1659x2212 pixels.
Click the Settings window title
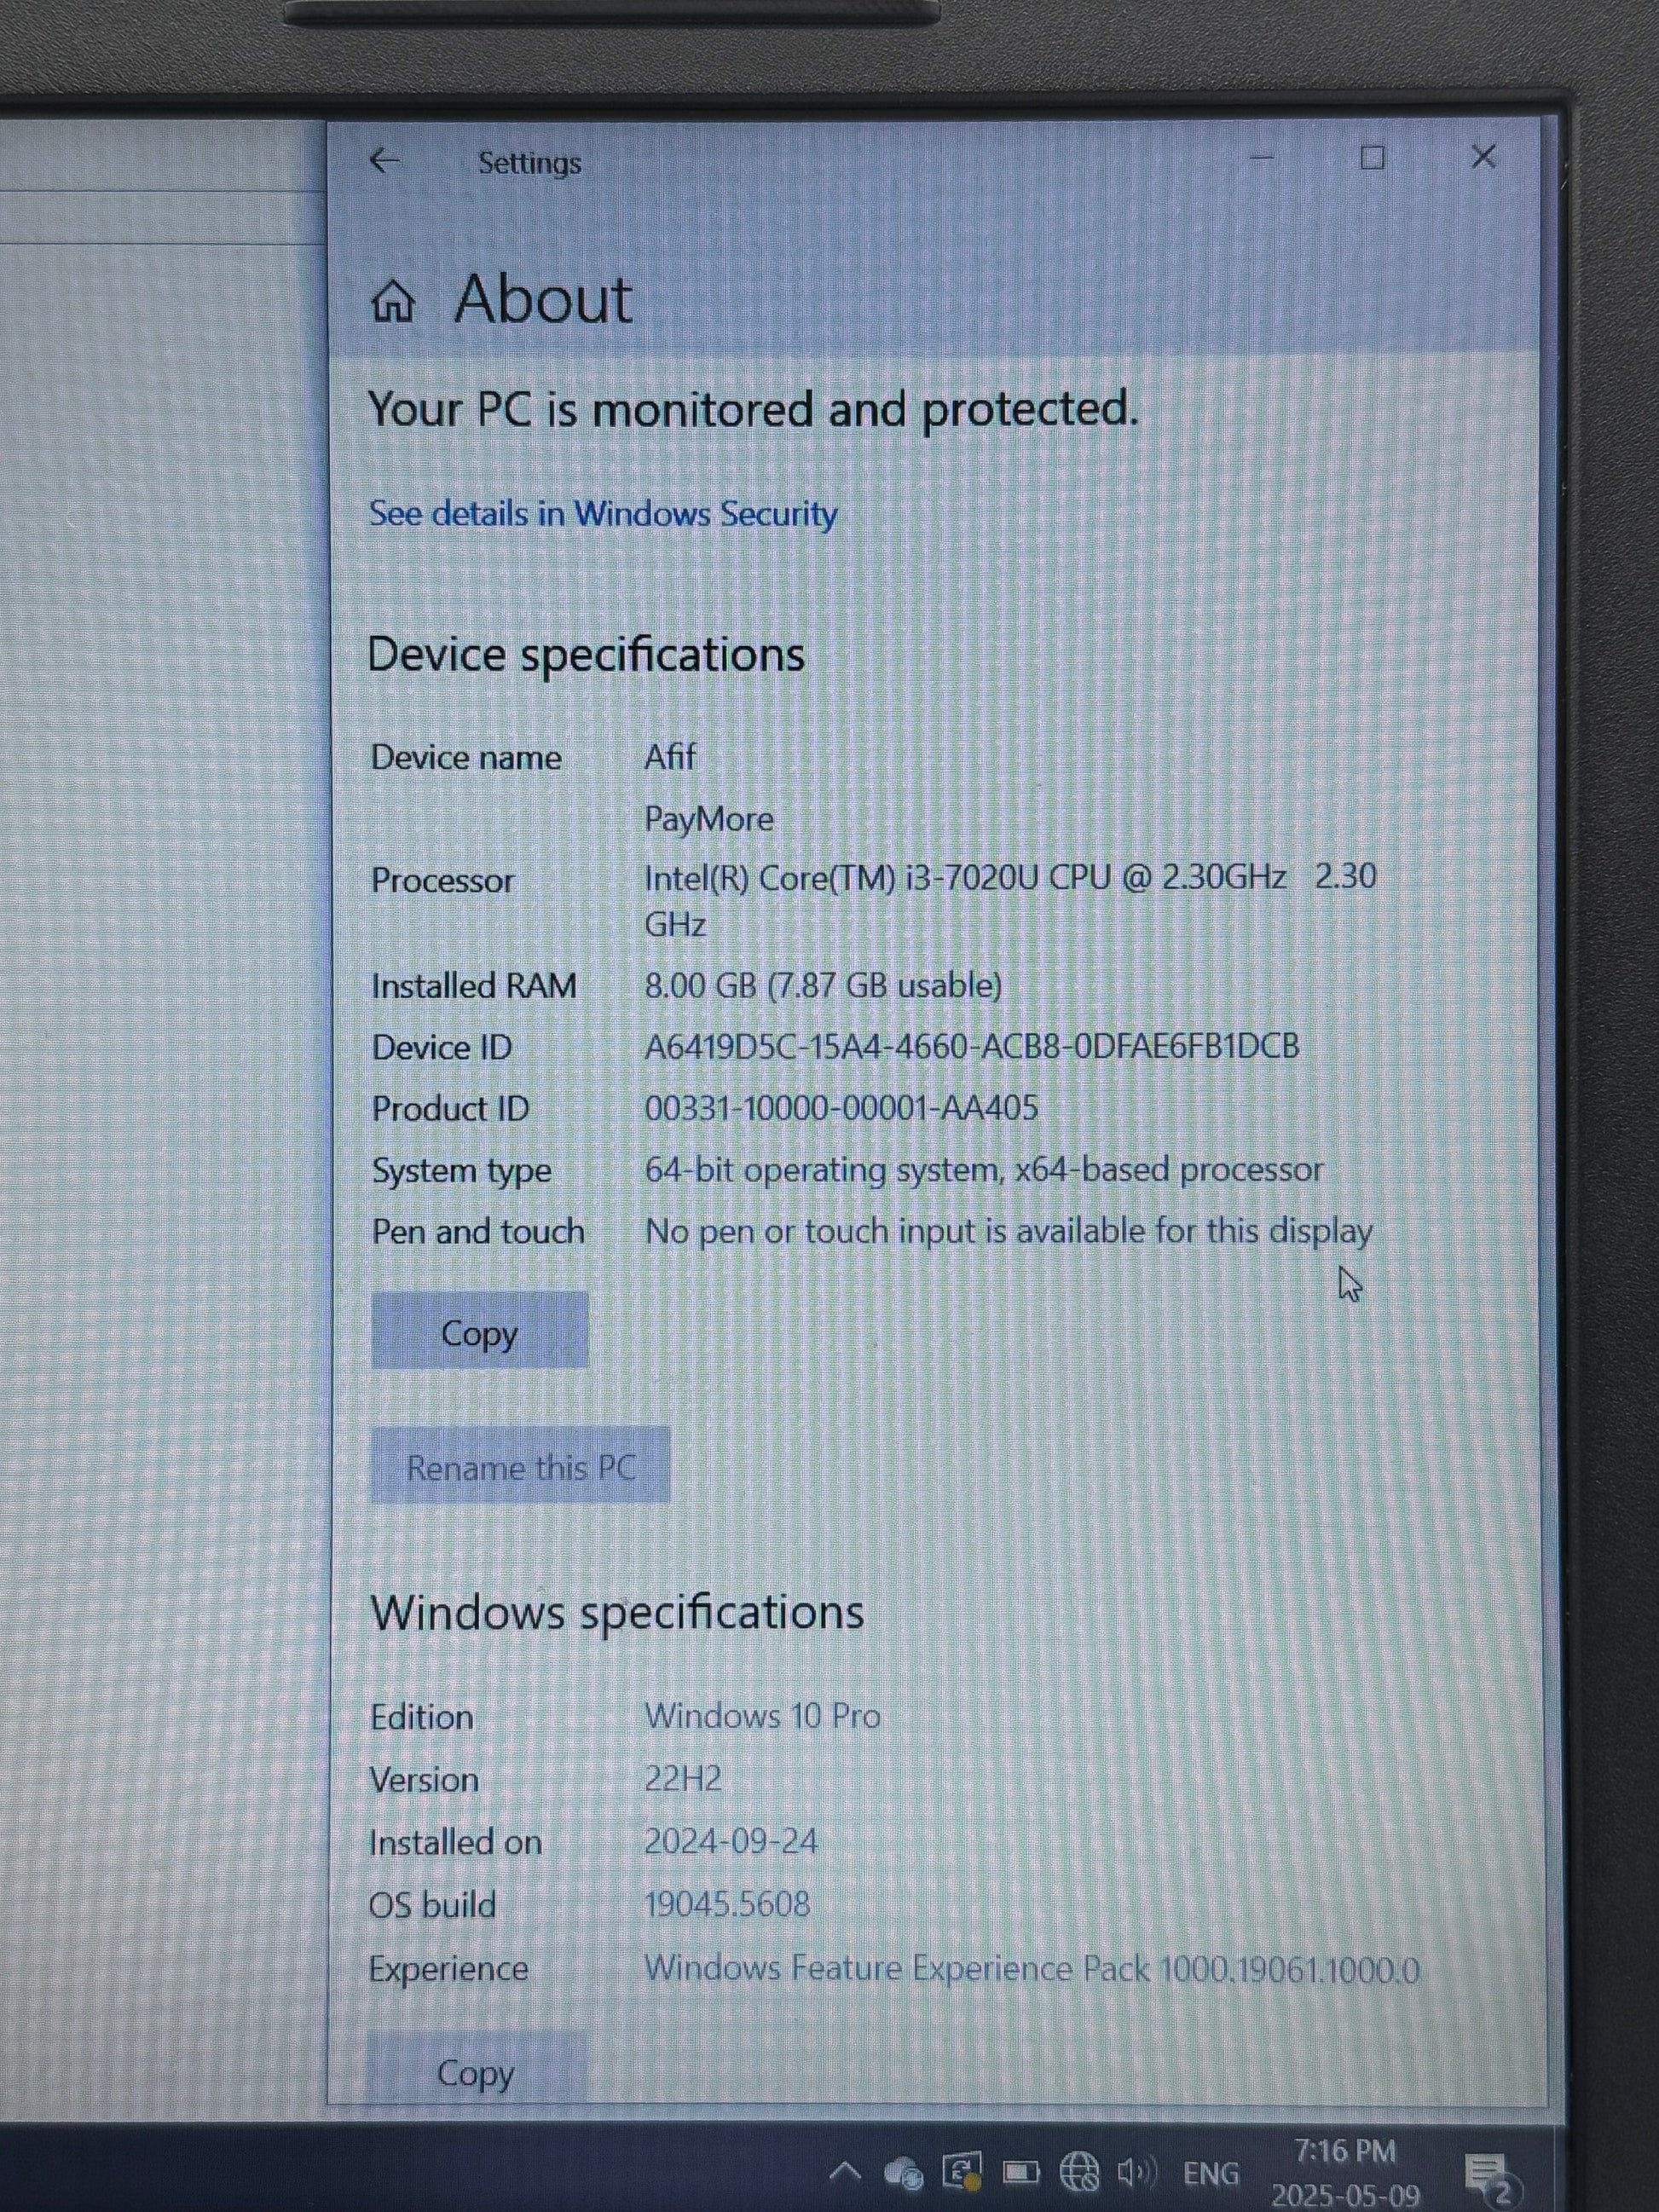529,163
